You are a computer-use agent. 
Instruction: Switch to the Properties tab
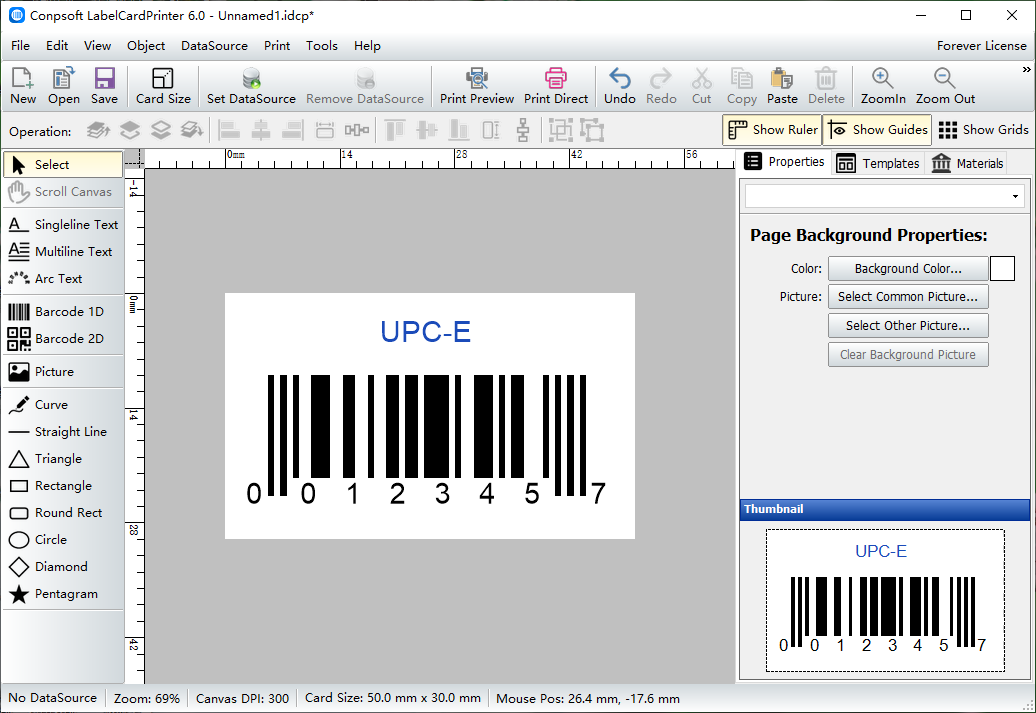[x=784, y=162]
